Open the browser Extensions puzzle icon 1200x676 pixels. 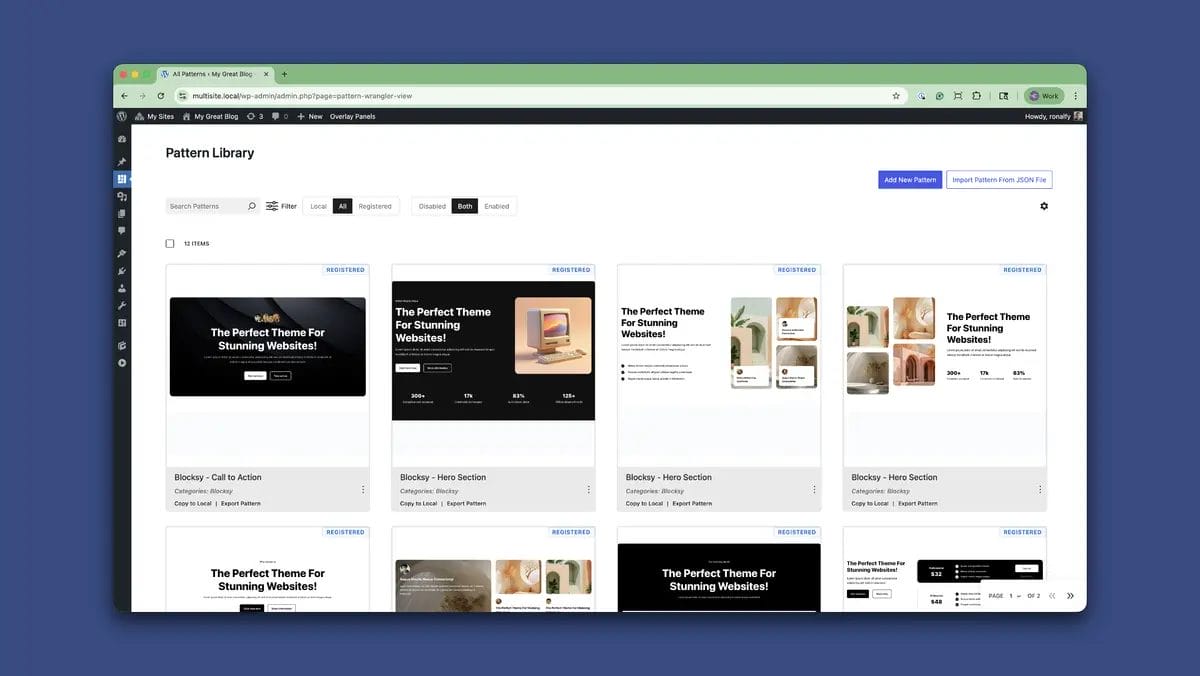(x=976, y=96)
